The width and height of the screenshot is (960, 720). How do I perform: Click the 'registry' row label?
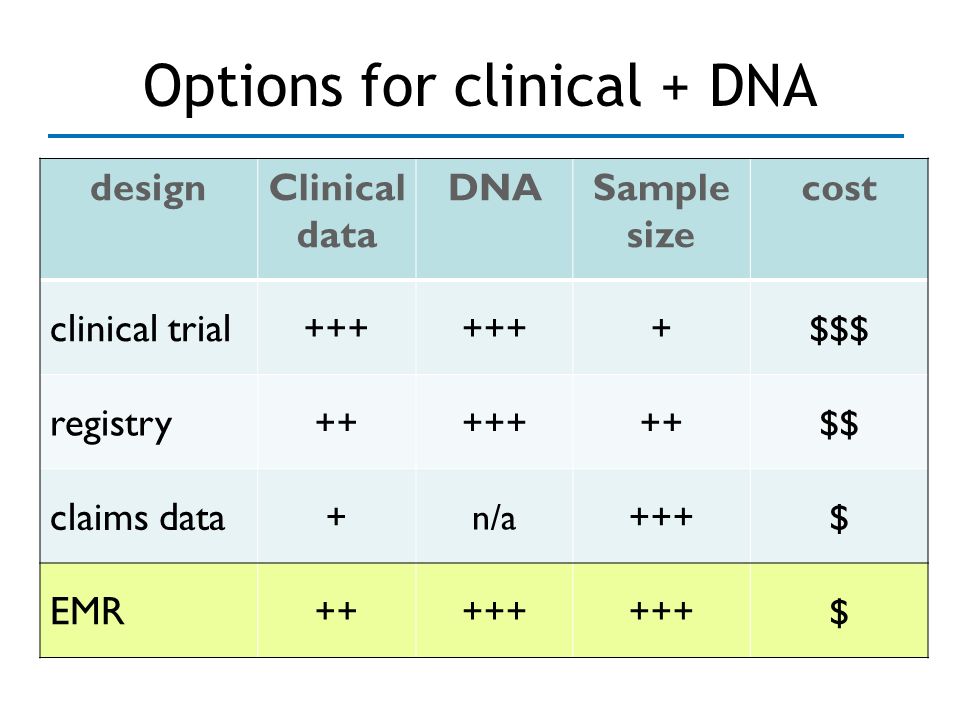111,425
